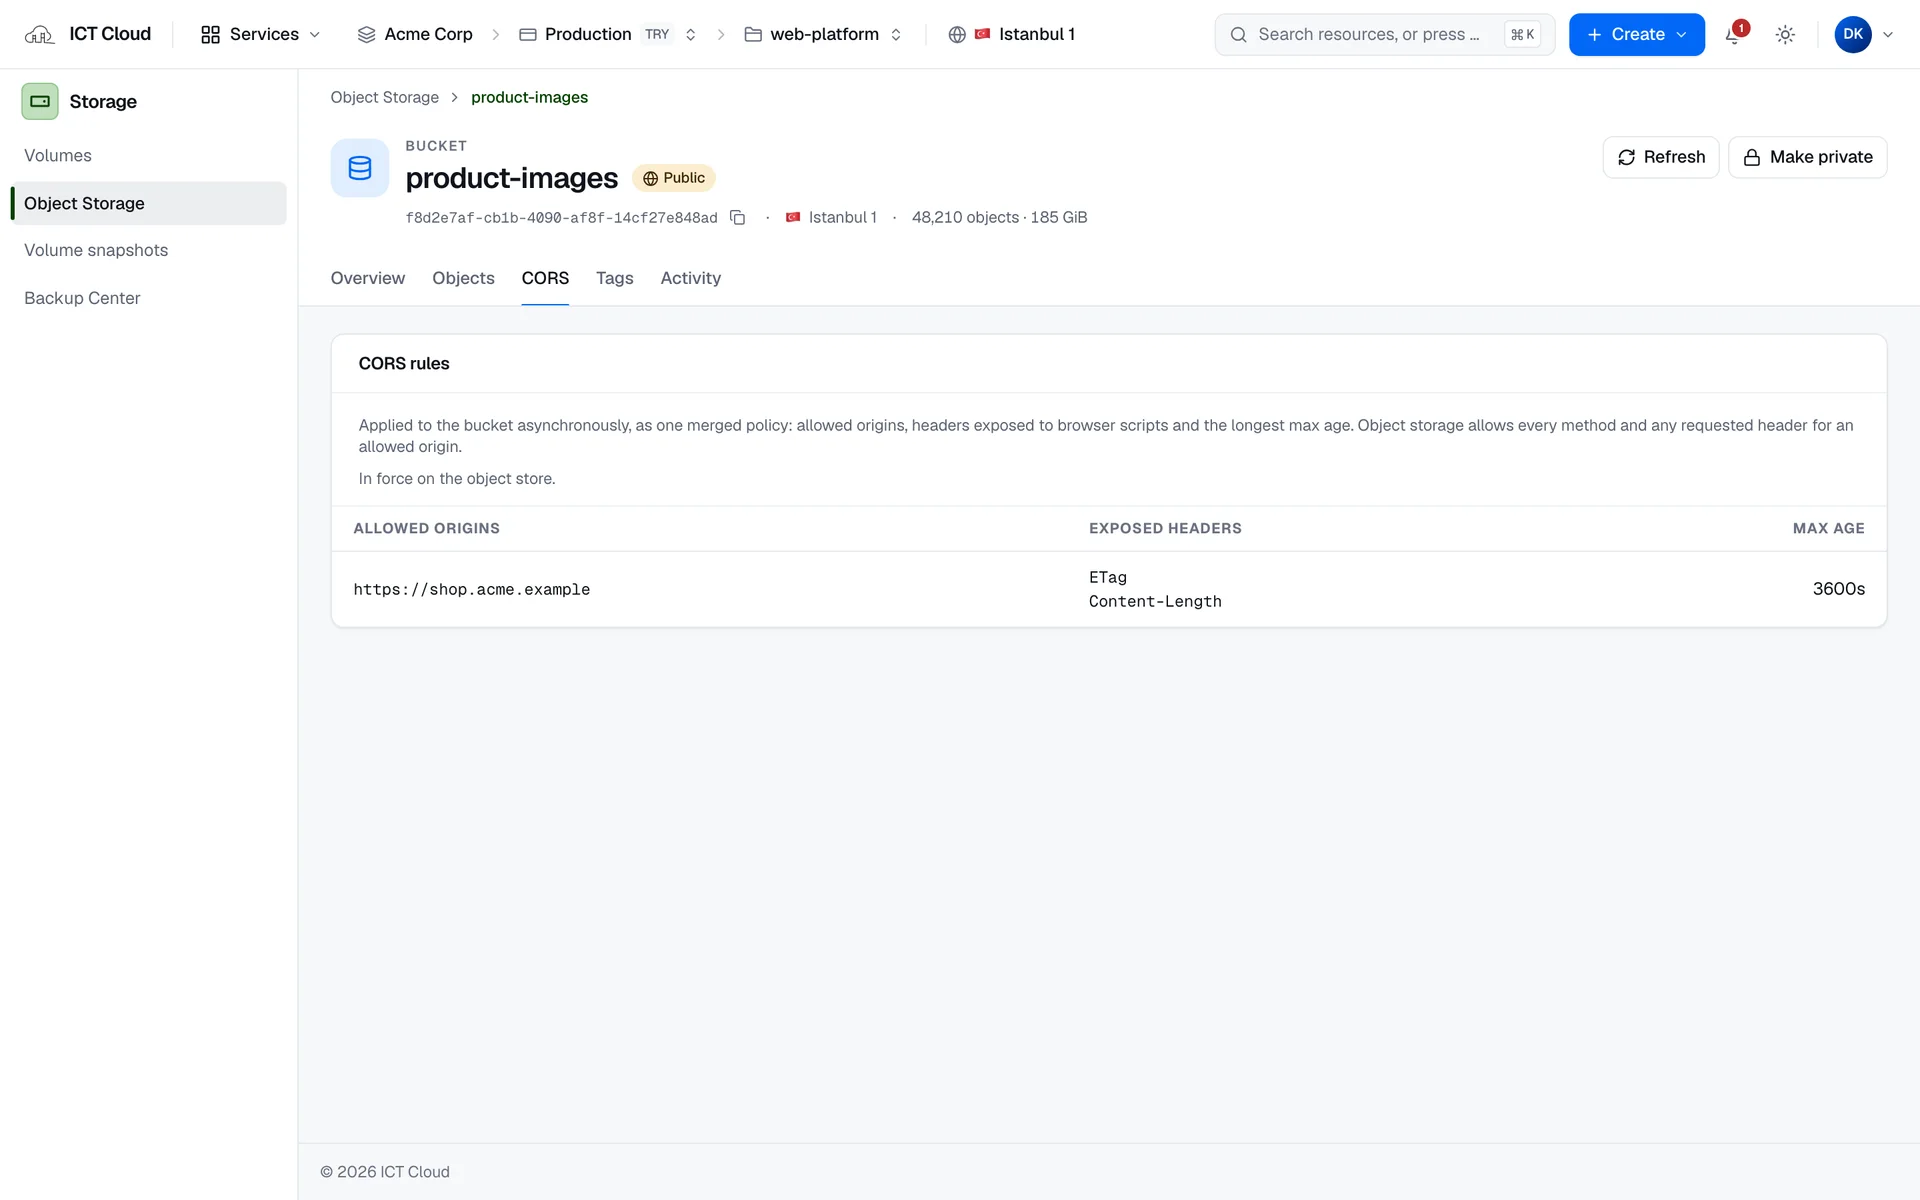Select the Istanbul 1 region selector
Screen dimensions: 1920x1200
click(1012, 34)
